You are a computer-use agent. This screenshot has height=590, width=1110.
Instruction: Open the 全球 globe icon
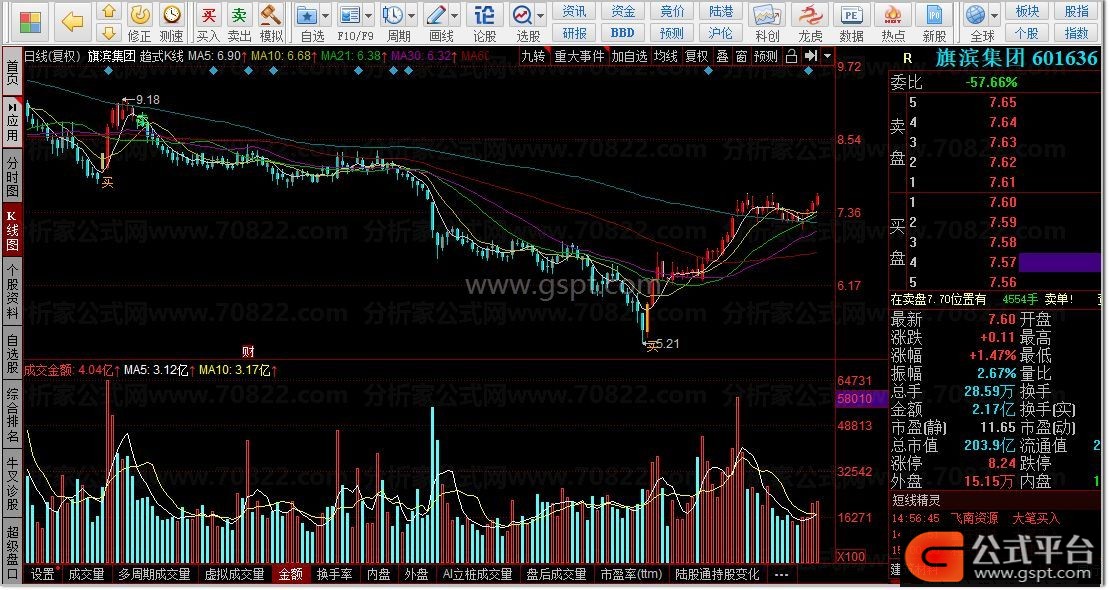pos(975,15)
